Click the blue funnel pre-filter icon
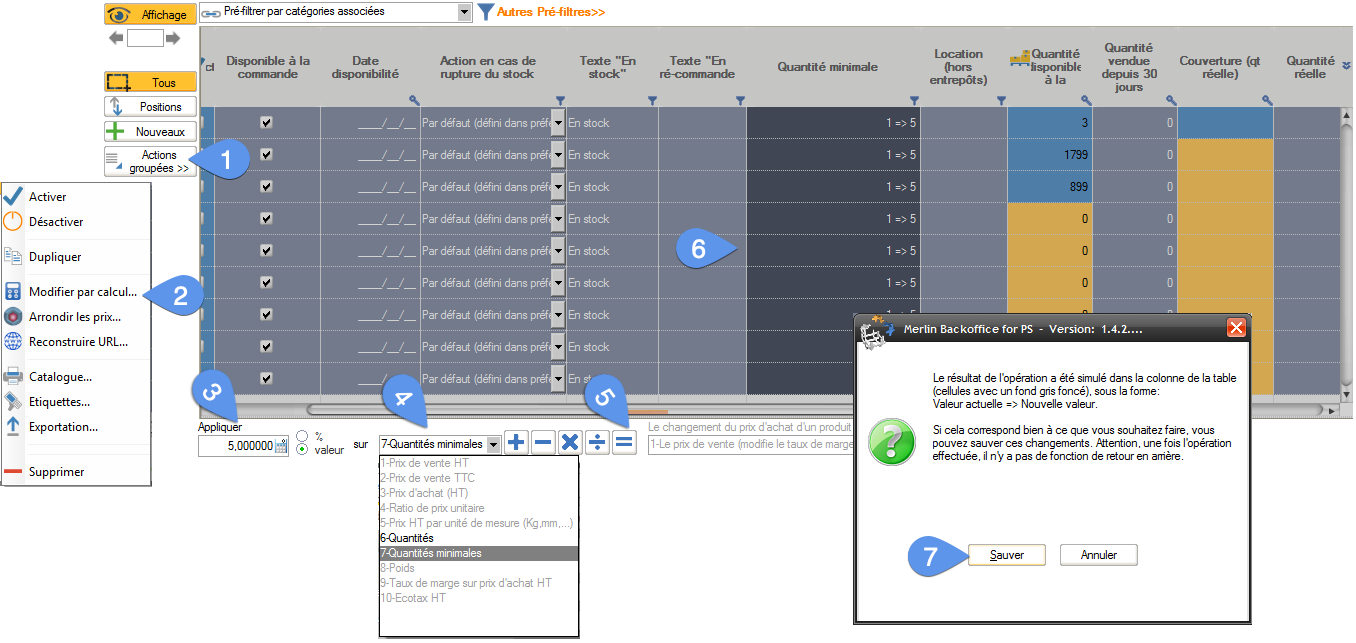 (x=485, y=12)
